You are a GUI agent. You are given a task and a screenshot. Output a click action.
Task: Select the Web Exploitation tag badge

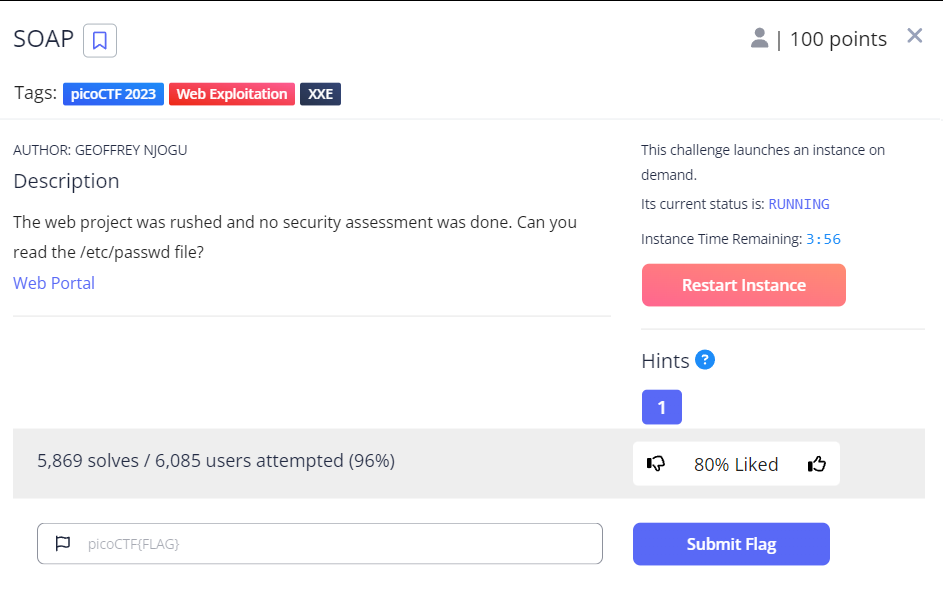231,93
